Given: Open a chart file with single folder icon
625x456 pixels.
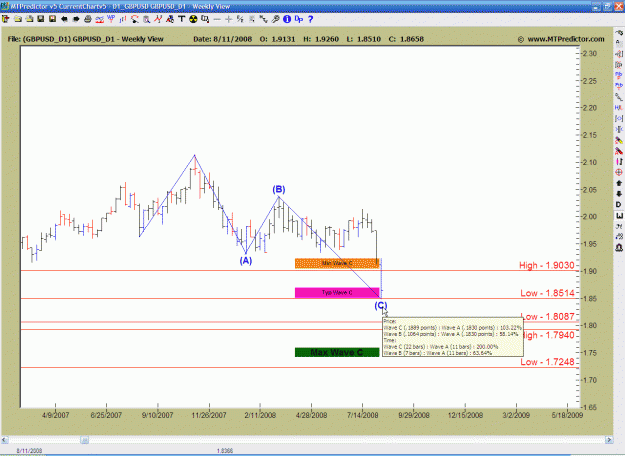Looking at the screenshot, I should [18, 19].
